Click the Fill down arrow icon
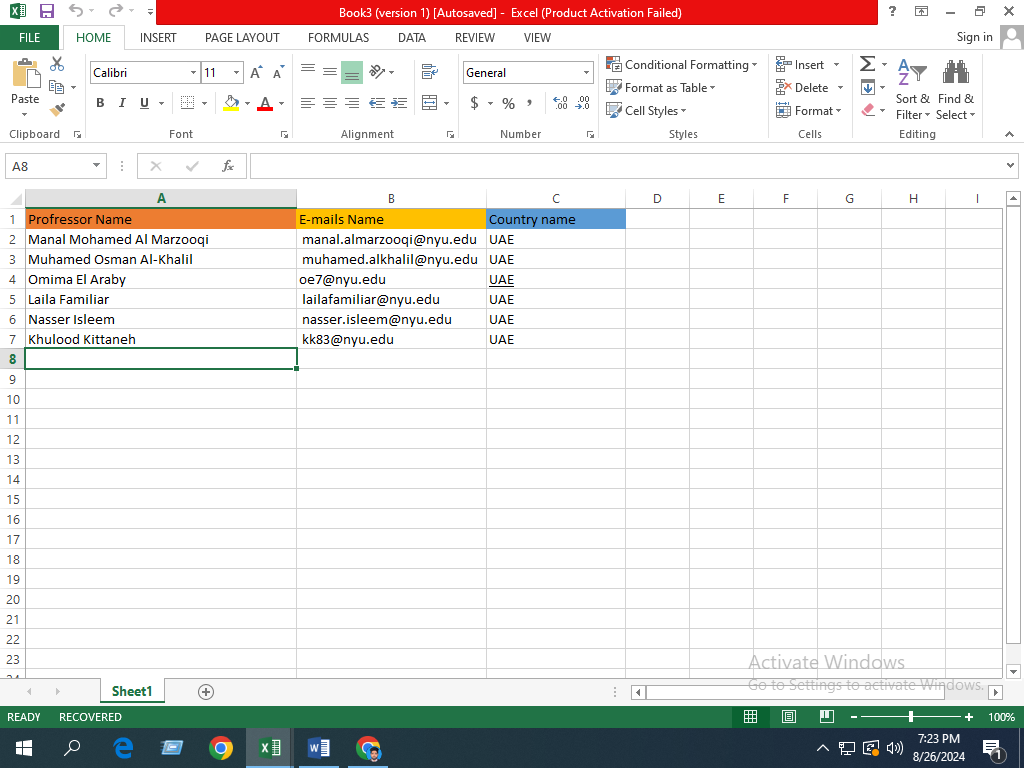This screenshot has width=1024, height=768. click(868, 87)
